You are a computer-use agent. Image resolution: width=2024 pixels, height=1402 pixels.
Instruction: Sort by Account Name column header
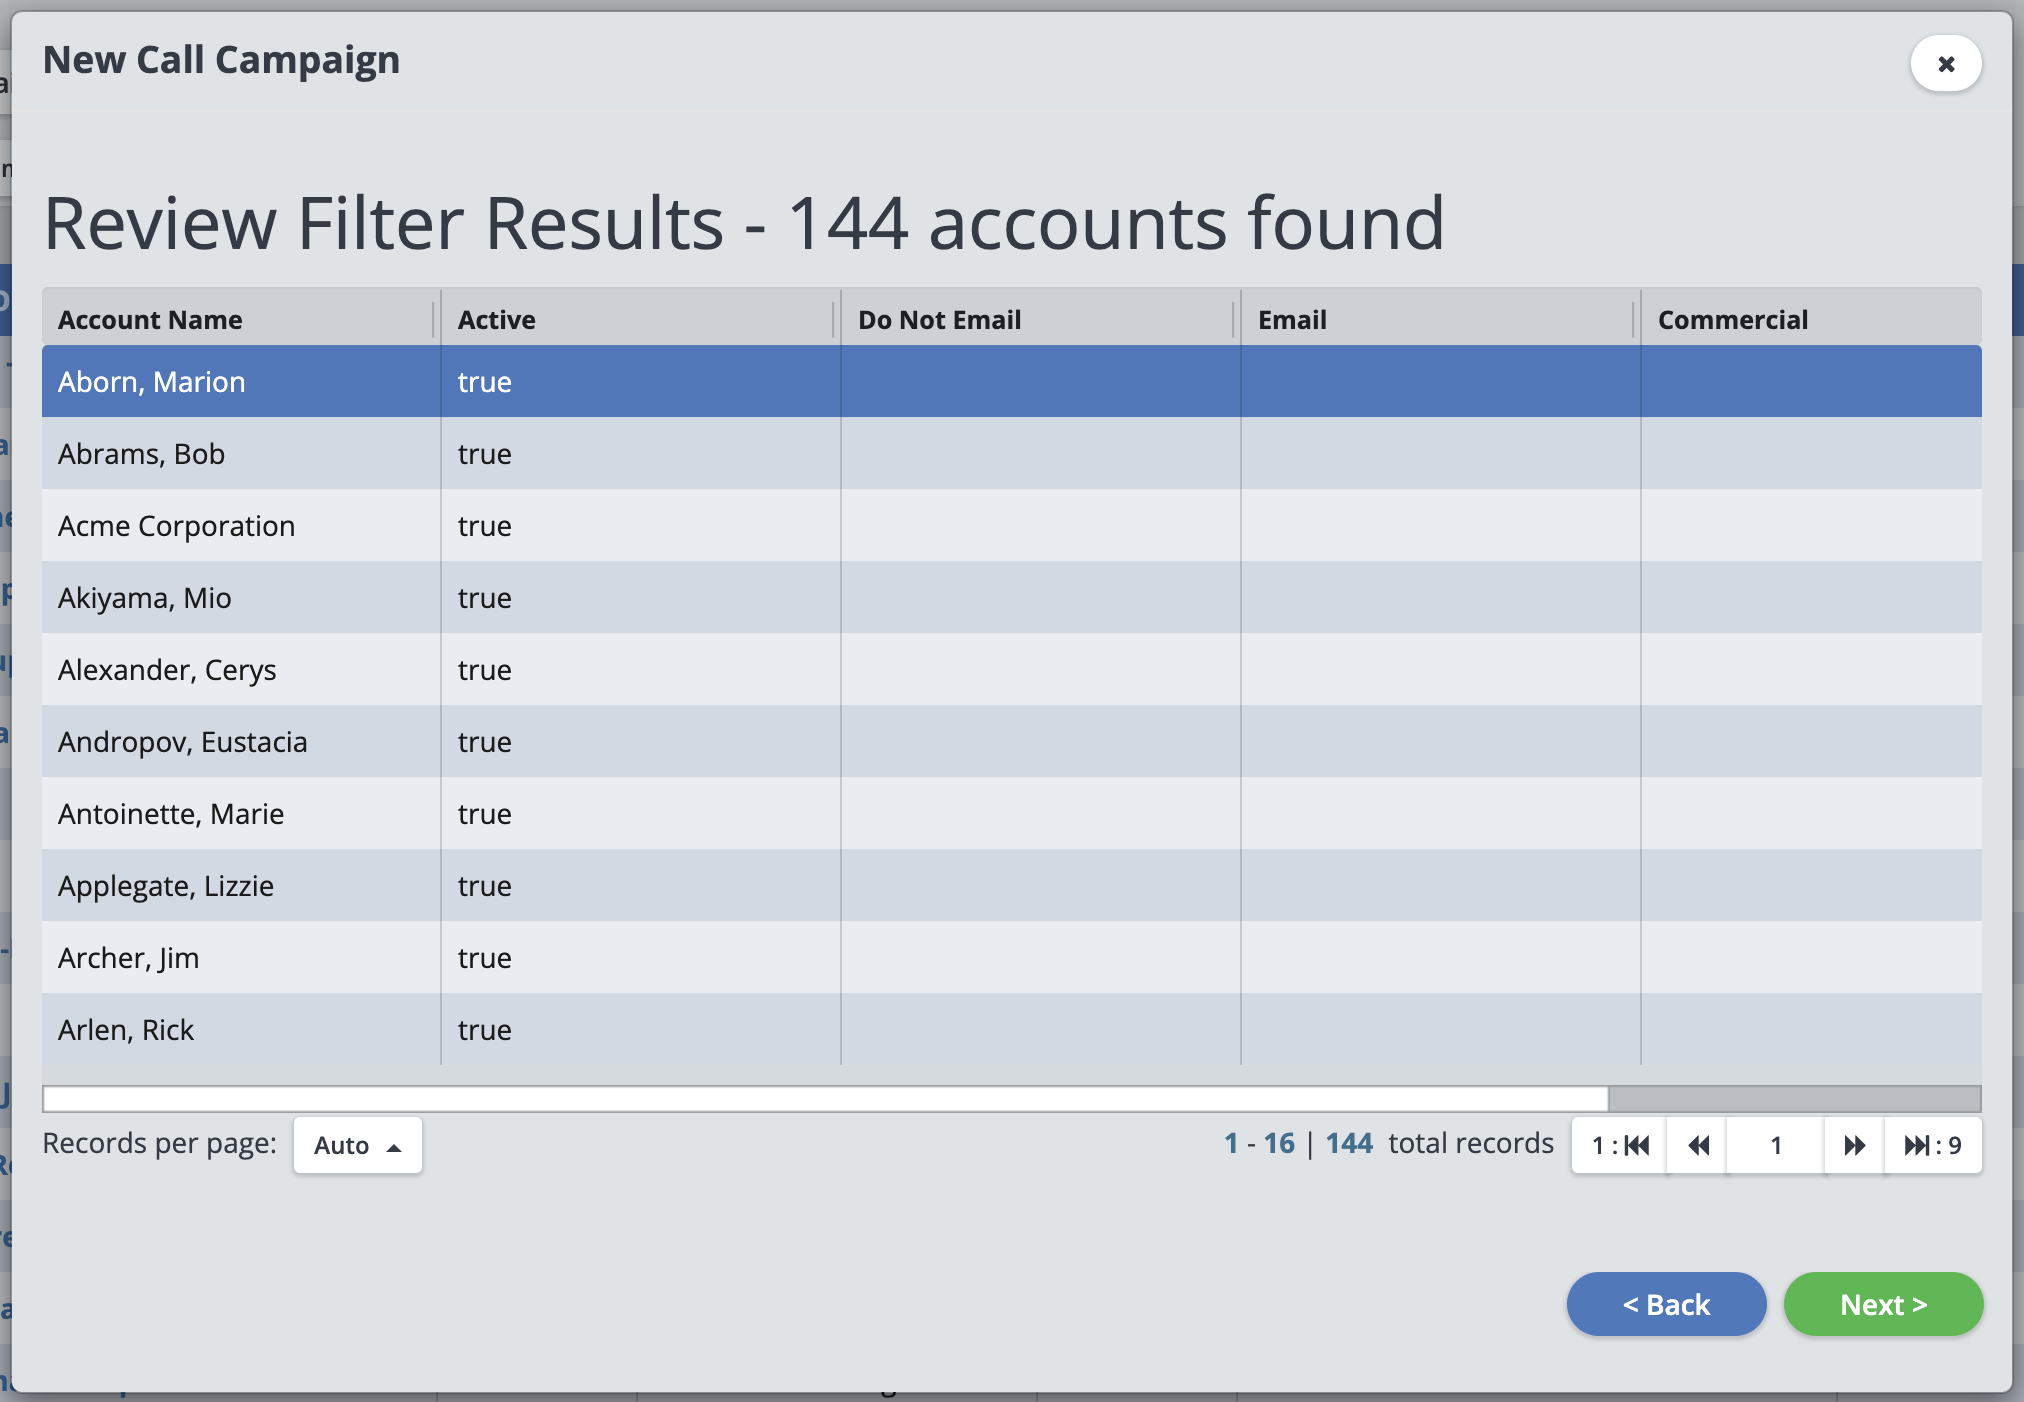pos(150,320)
